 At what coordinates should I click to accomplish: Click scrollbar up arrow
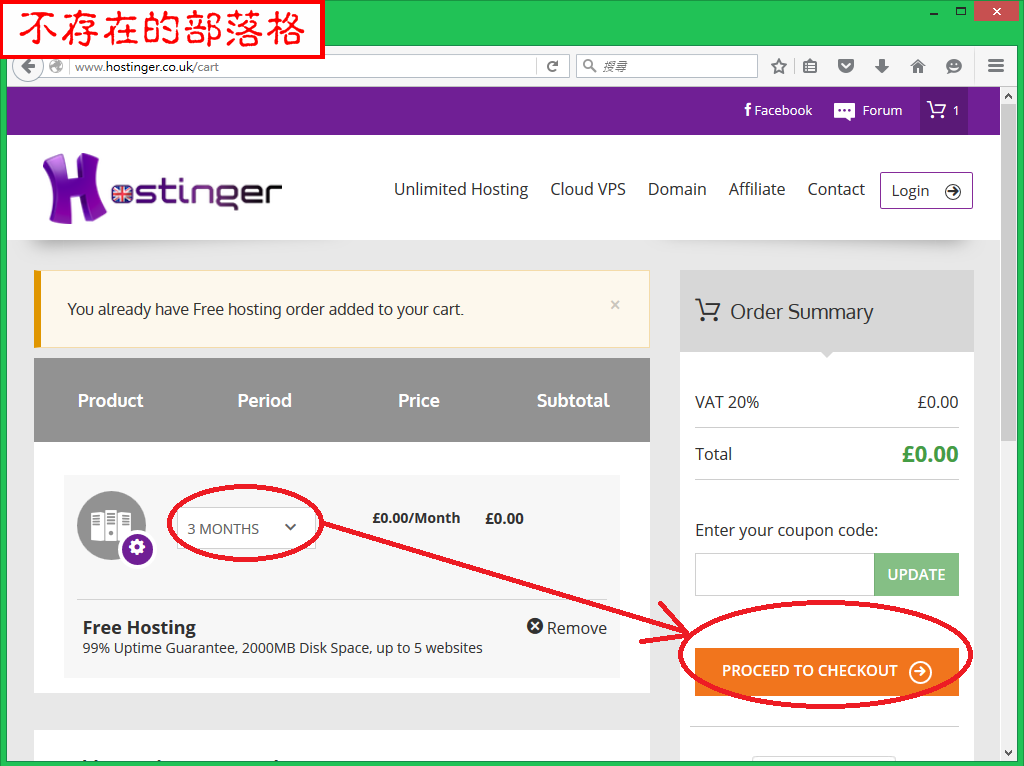1008,96
